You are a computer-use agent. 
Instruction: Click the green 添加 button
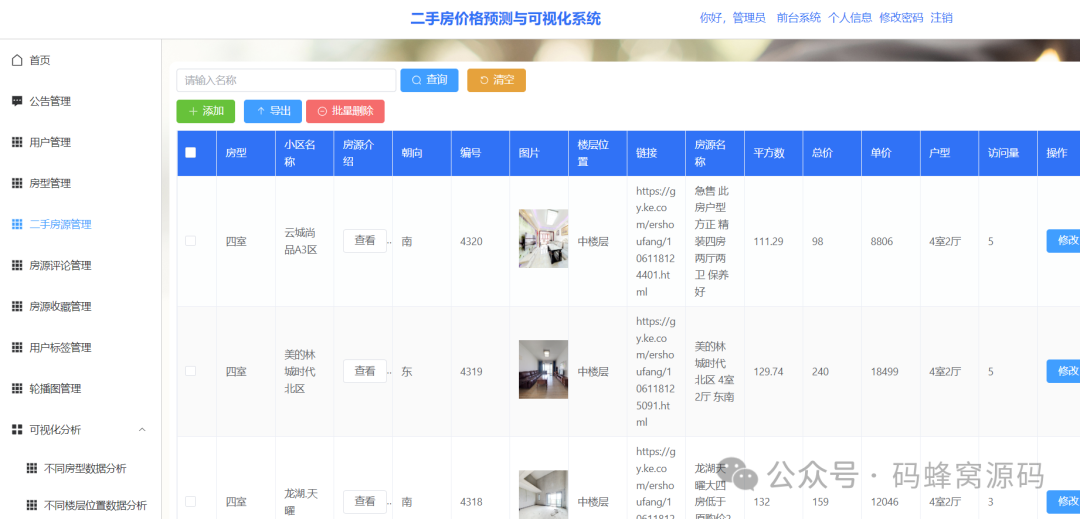point(205,112)
